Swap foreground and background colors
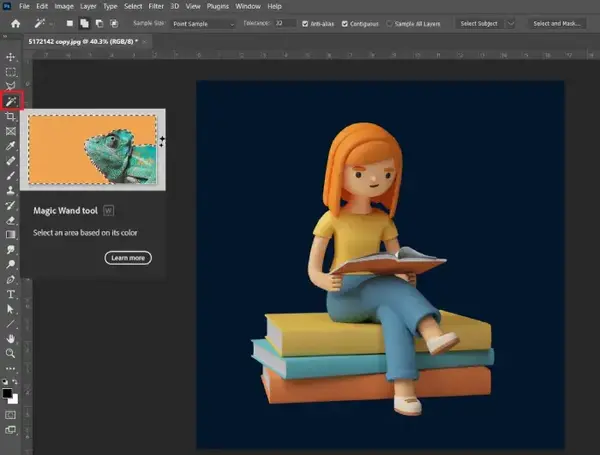Screen dimensions: 600x455 coord(15,382)
